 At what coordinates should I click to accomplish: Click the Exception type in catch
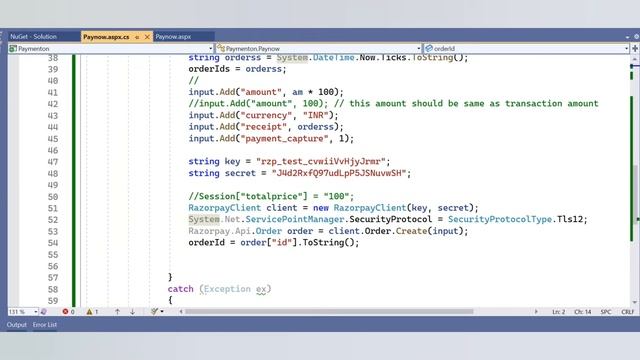coord(227,289)
